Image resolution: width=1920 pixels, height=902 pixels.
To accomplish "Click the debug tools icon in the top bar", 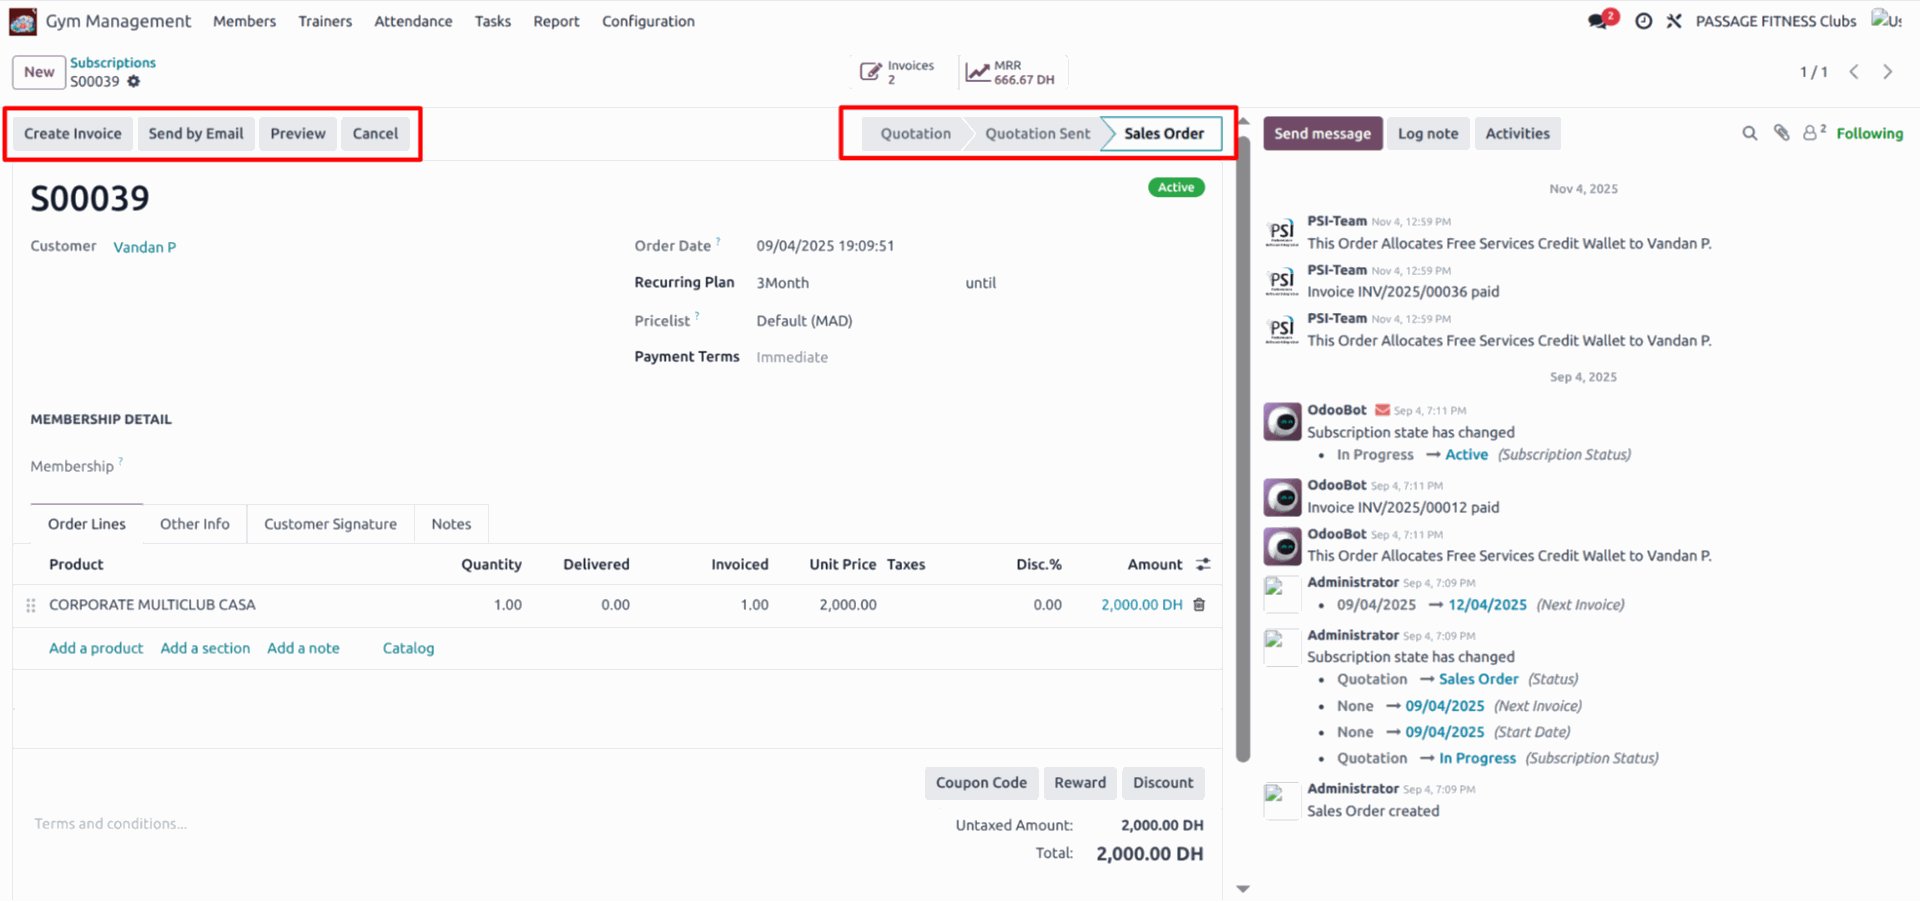I will [1674, 21].
